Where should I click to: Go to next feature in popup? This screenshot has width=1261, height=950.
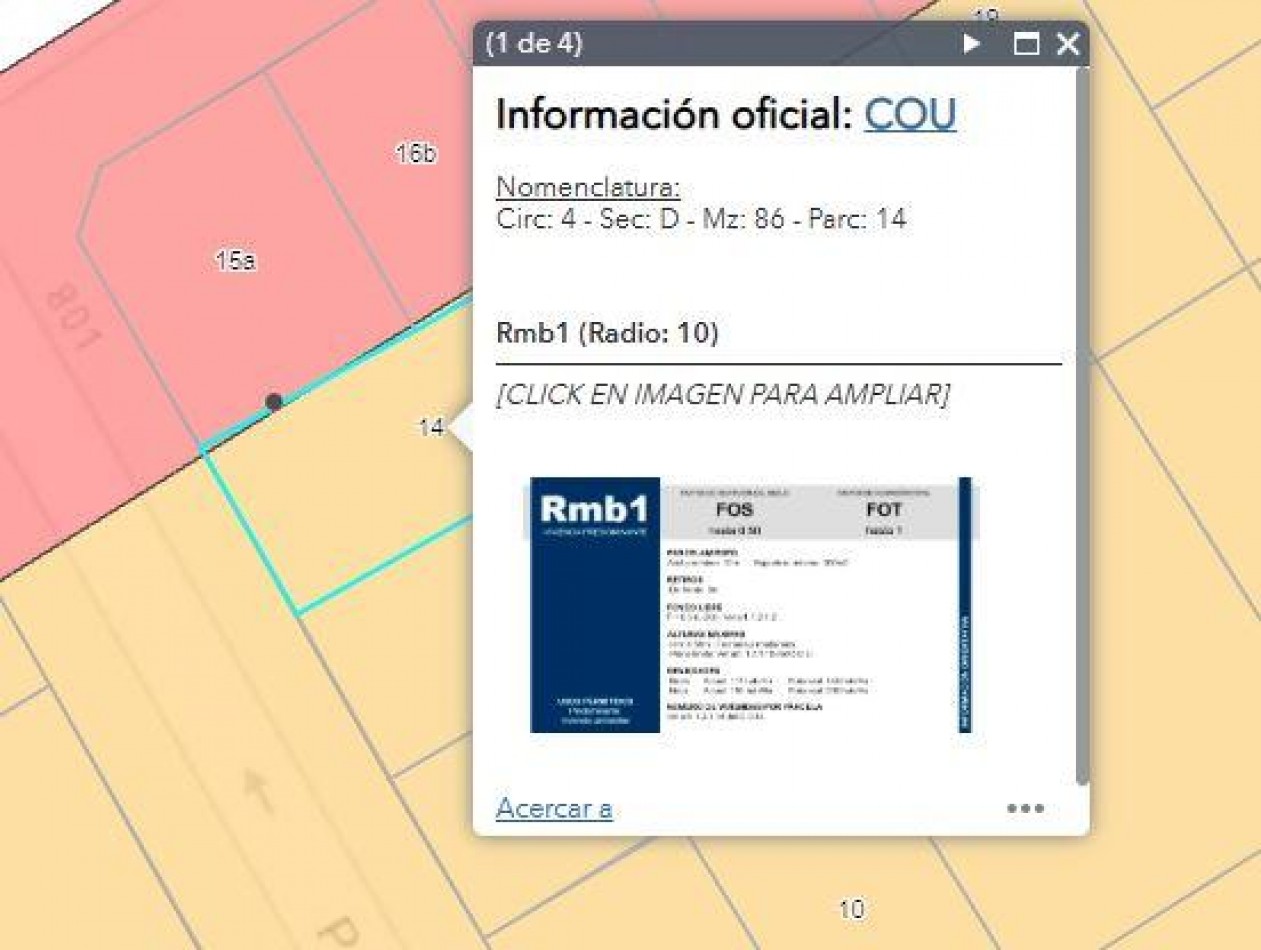point(971,44)
